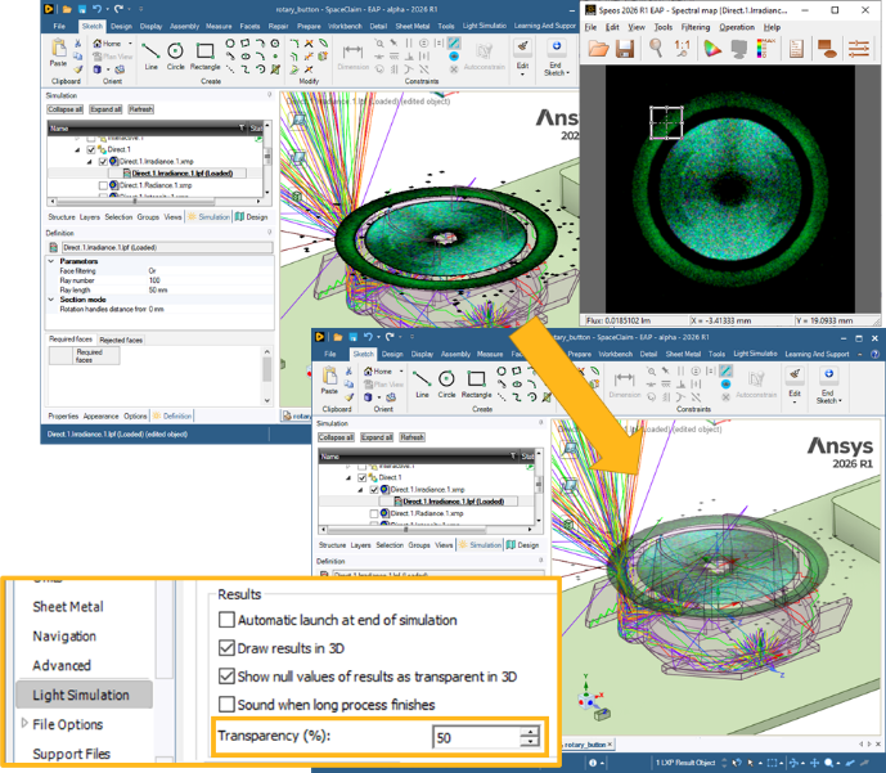Click the help question icon in front SpaceClaim window

click(x=875, y=354)
